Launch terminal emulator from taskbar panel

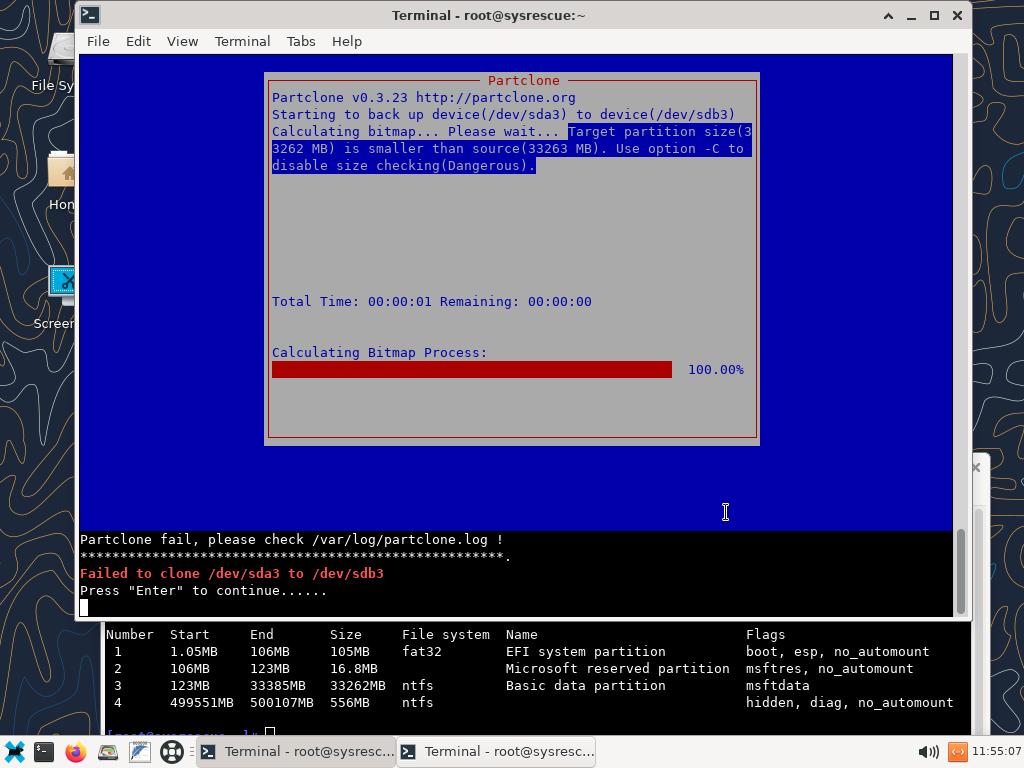(44, 752)
